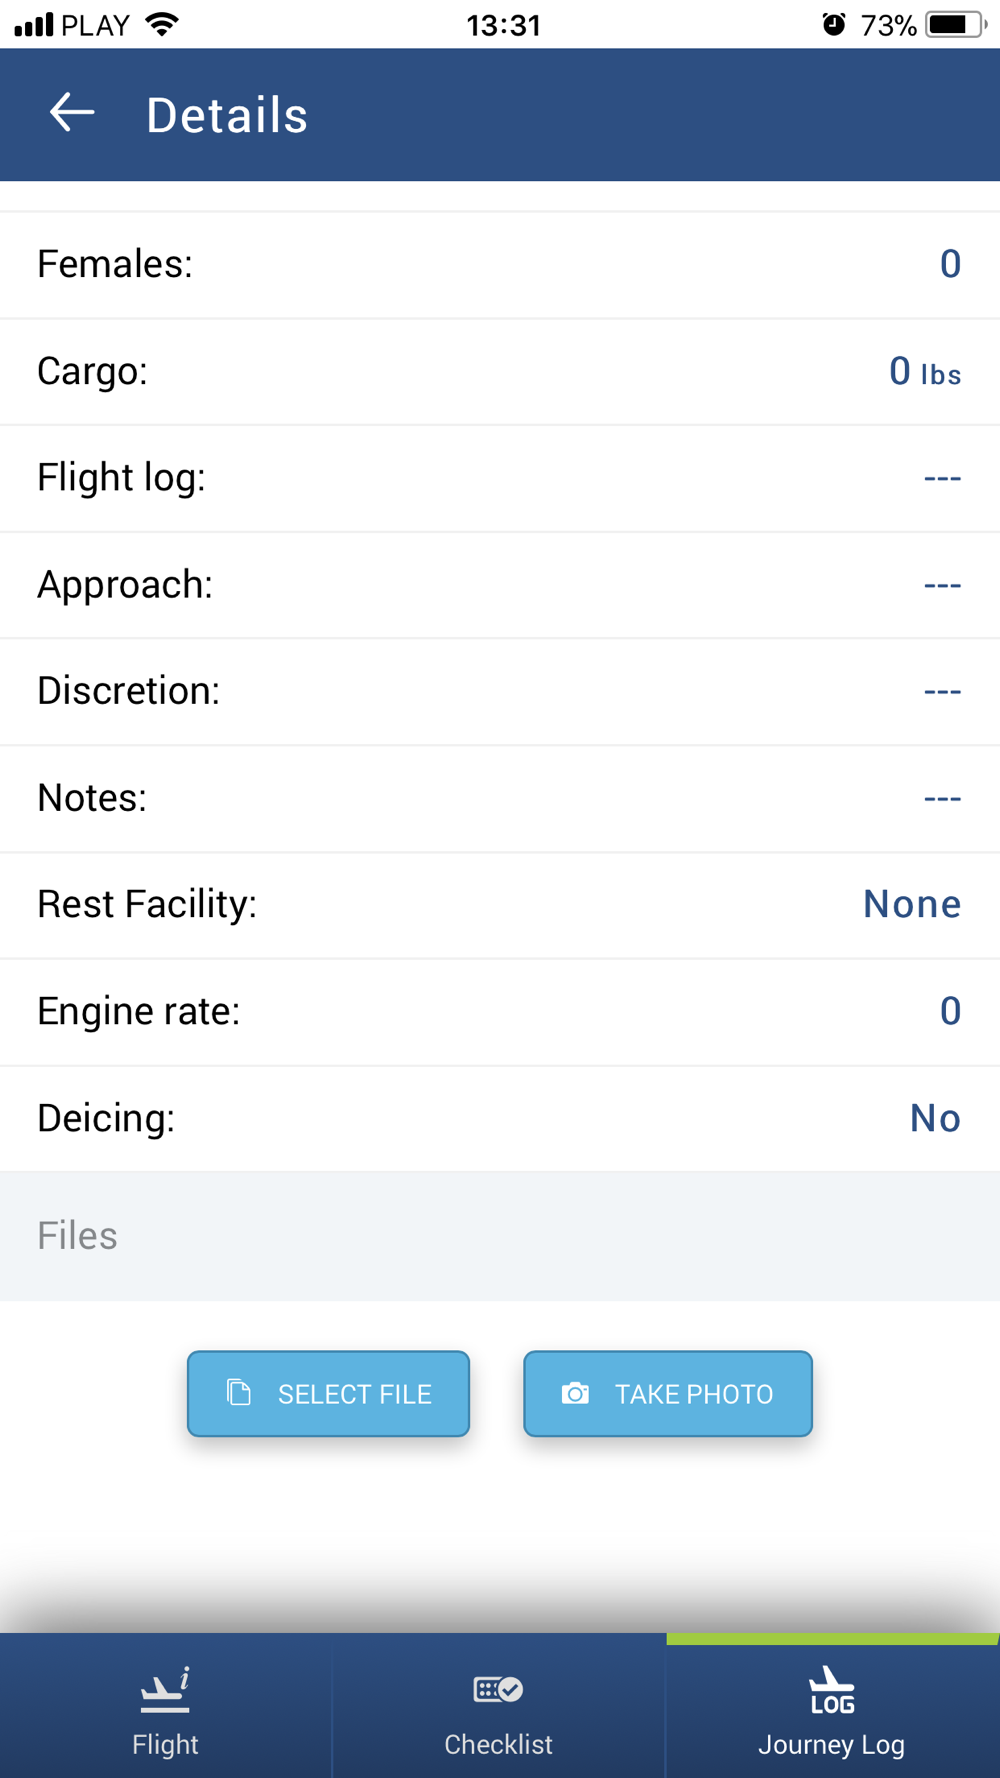Open the Journey Log plane icon
Image resolution: width=1000 pixels, height=1778 pixels.
[832, 1690]
